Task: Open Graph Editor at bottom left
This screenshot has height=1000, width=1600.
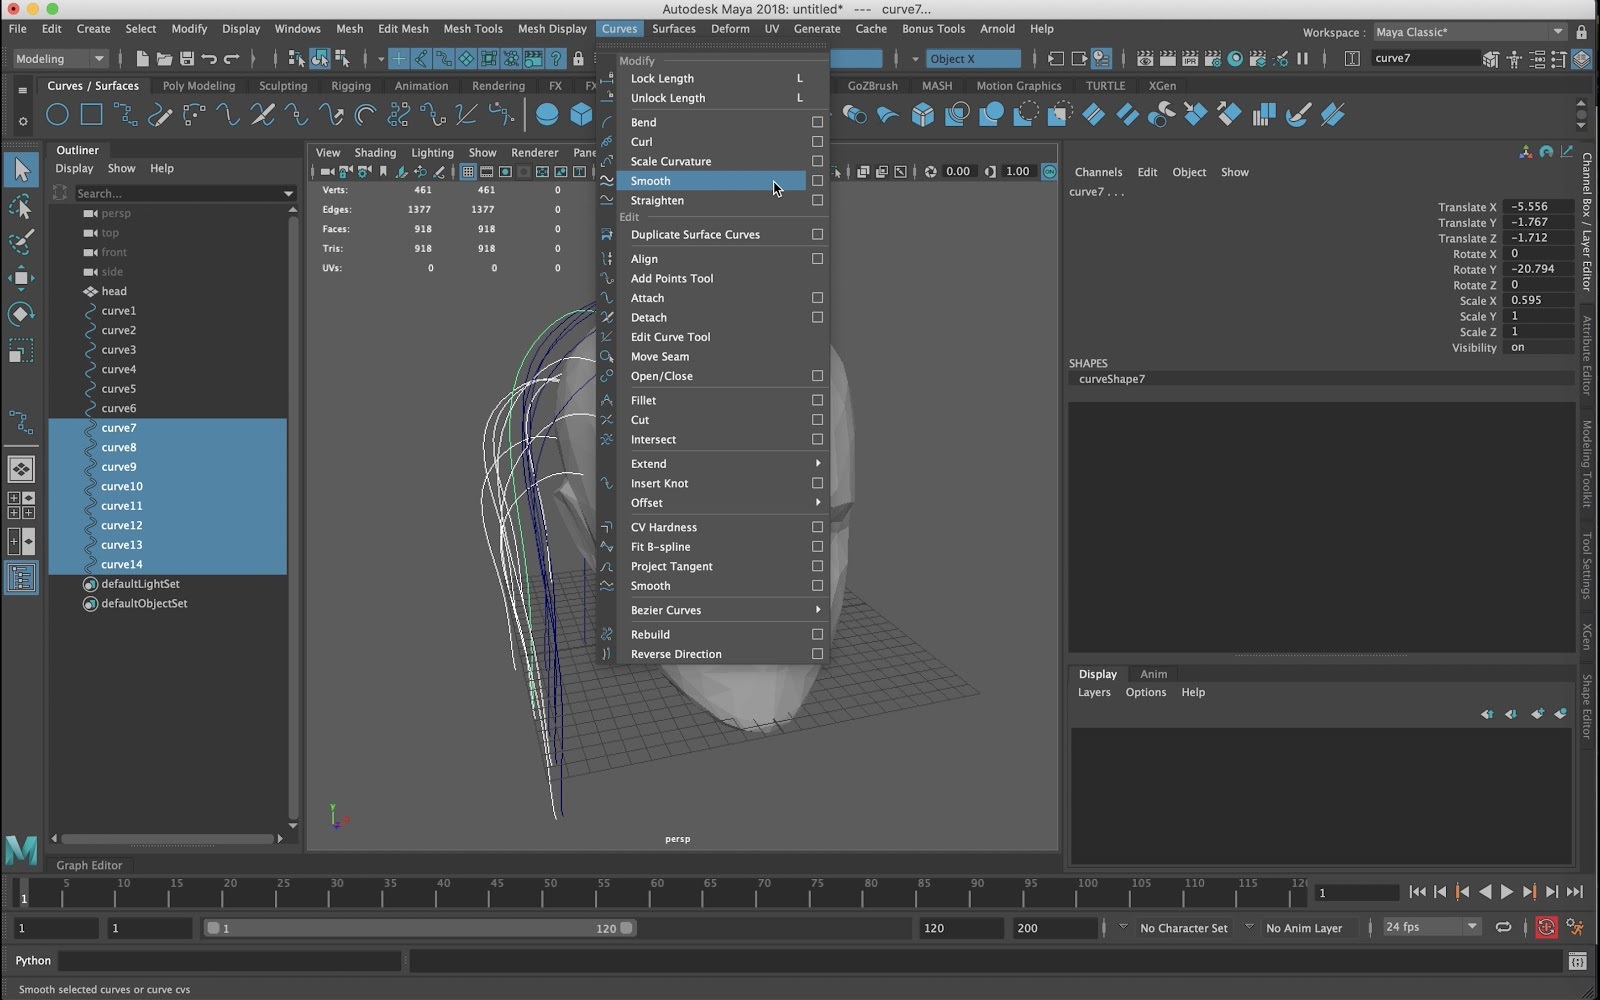Action: (x=89, y=865)
